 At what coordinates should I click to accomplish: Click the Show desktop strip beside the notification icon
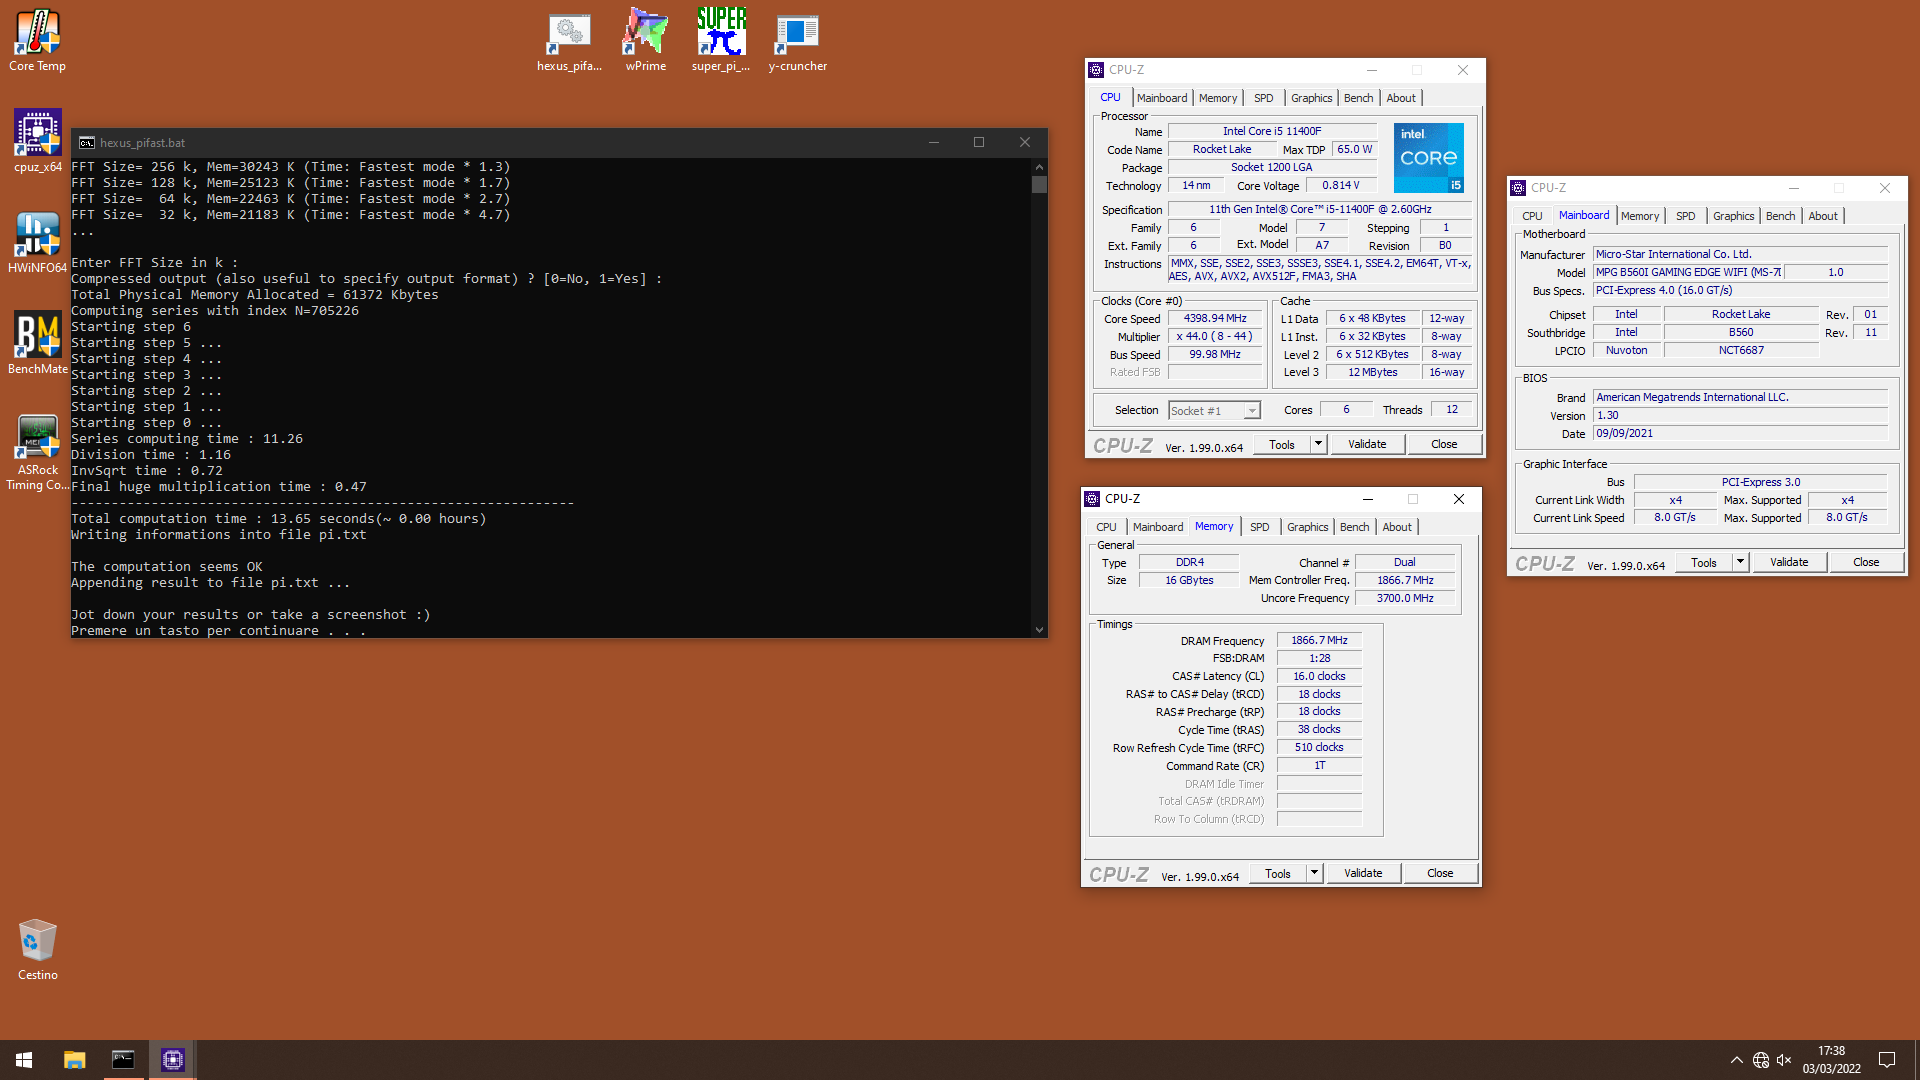pyautogui.click(x=1916, y=1060)
